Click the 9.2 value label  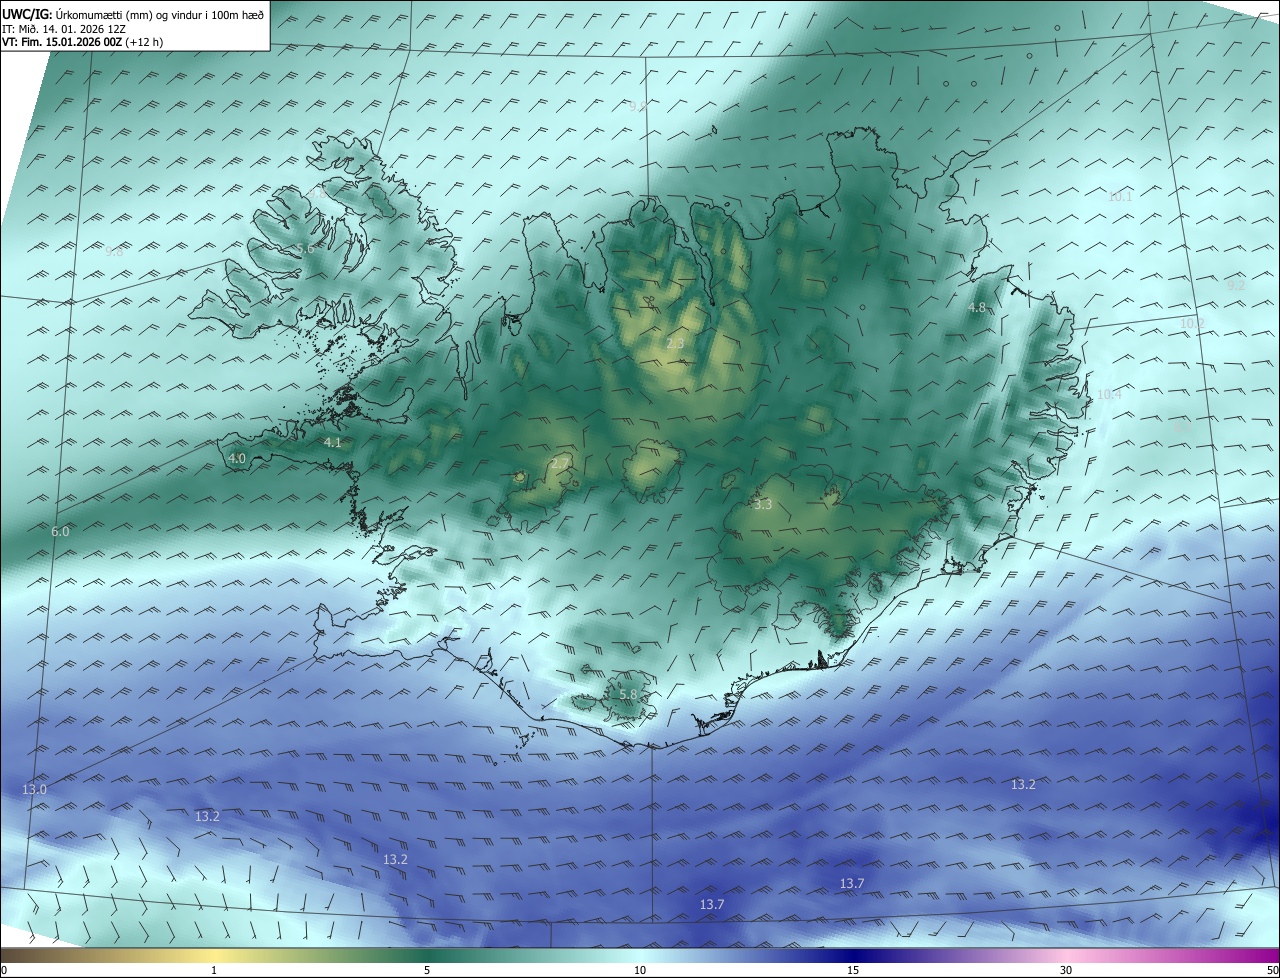point(1236,285)
